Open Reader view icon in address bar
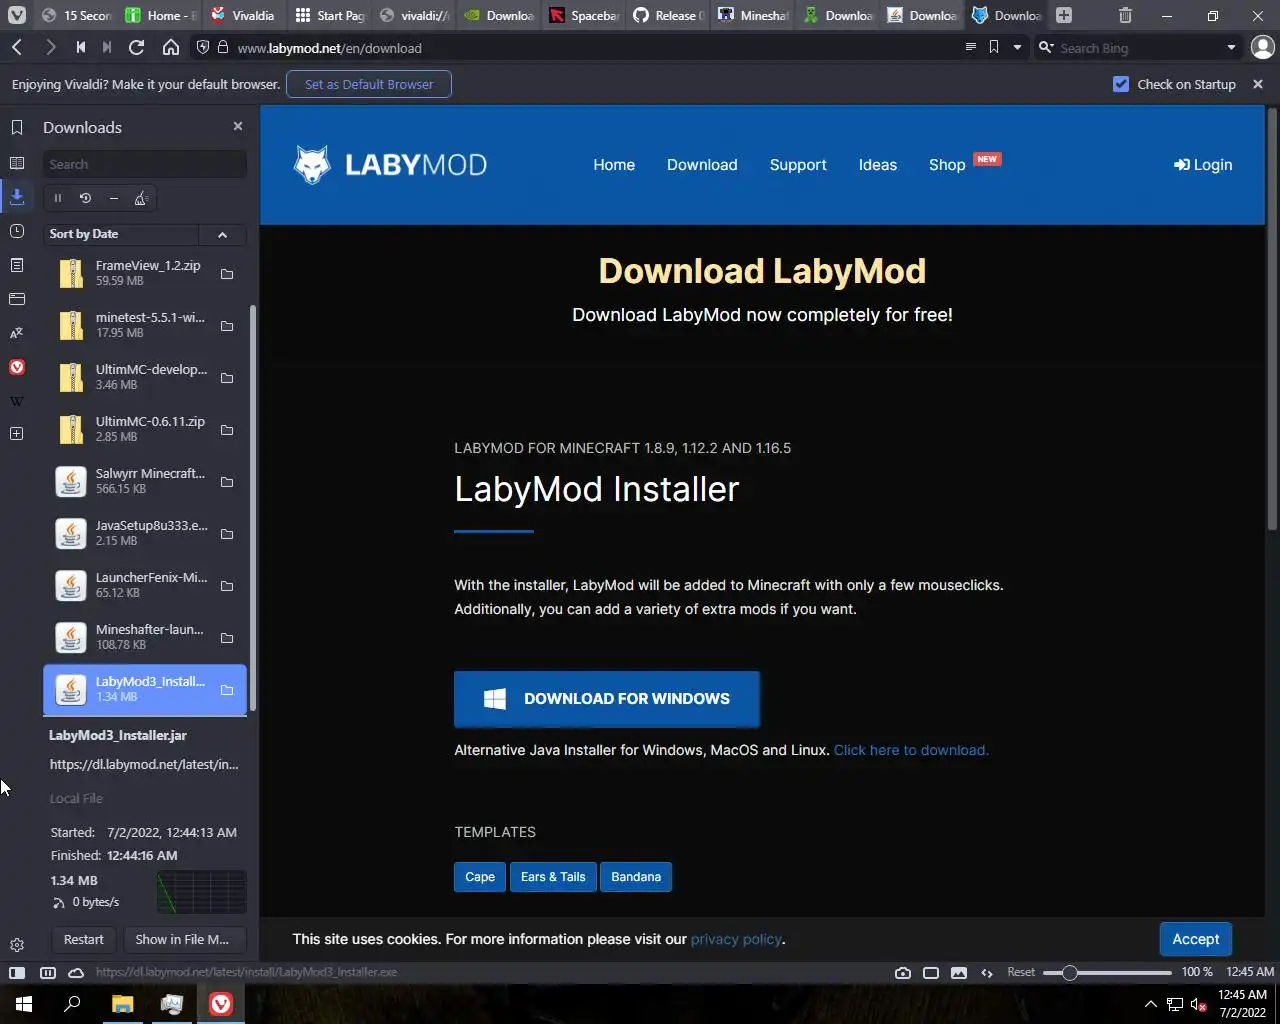 (x=970, y=47)
